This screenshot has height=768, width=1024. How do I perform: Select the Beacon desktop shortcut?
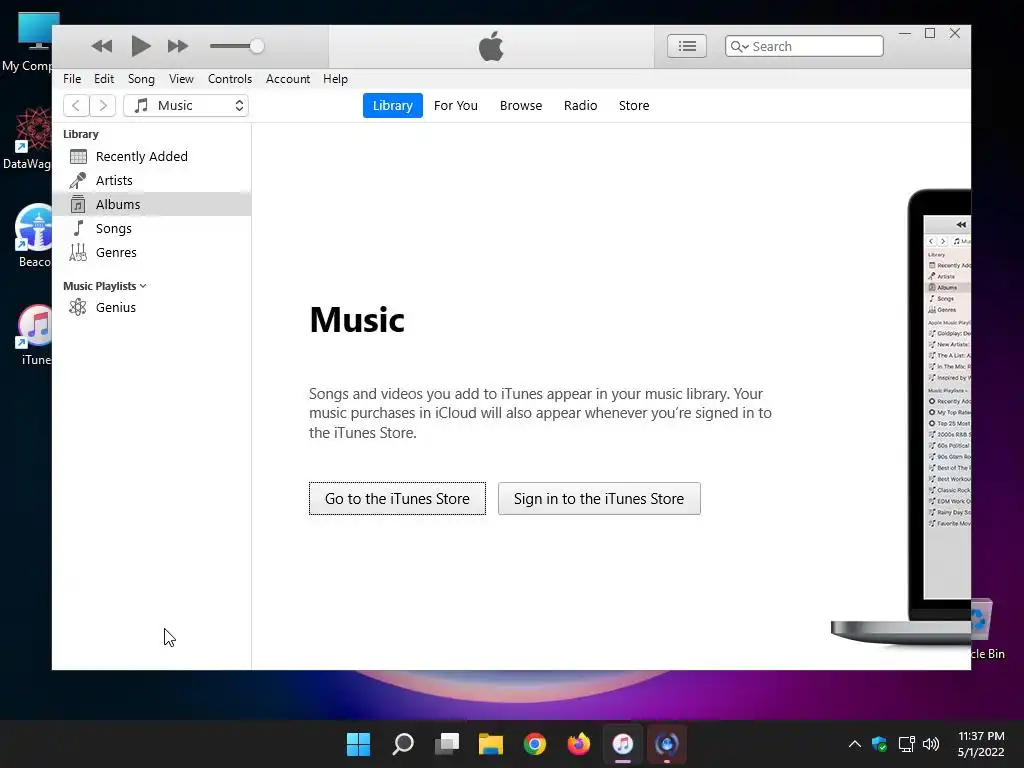tap(33, 236)
